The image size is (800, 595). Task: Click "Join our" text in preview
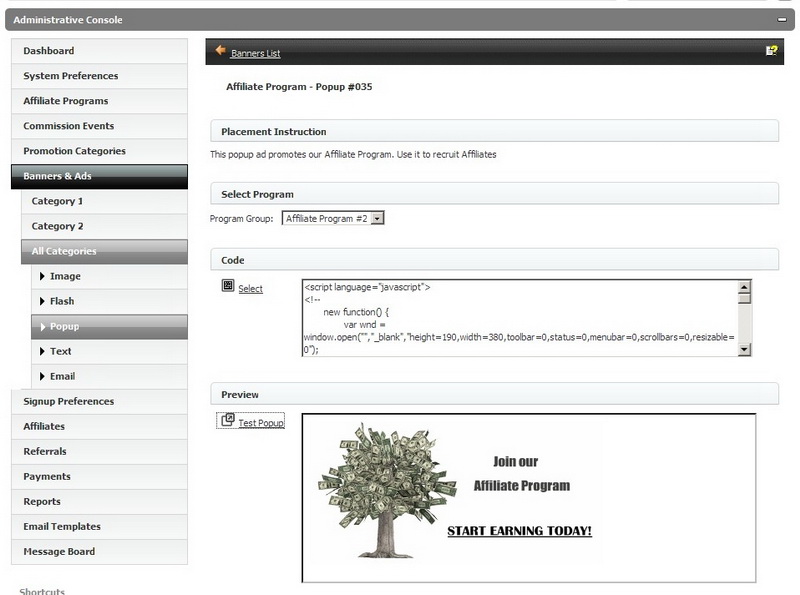pyautogui.click(x=515, y=462)
